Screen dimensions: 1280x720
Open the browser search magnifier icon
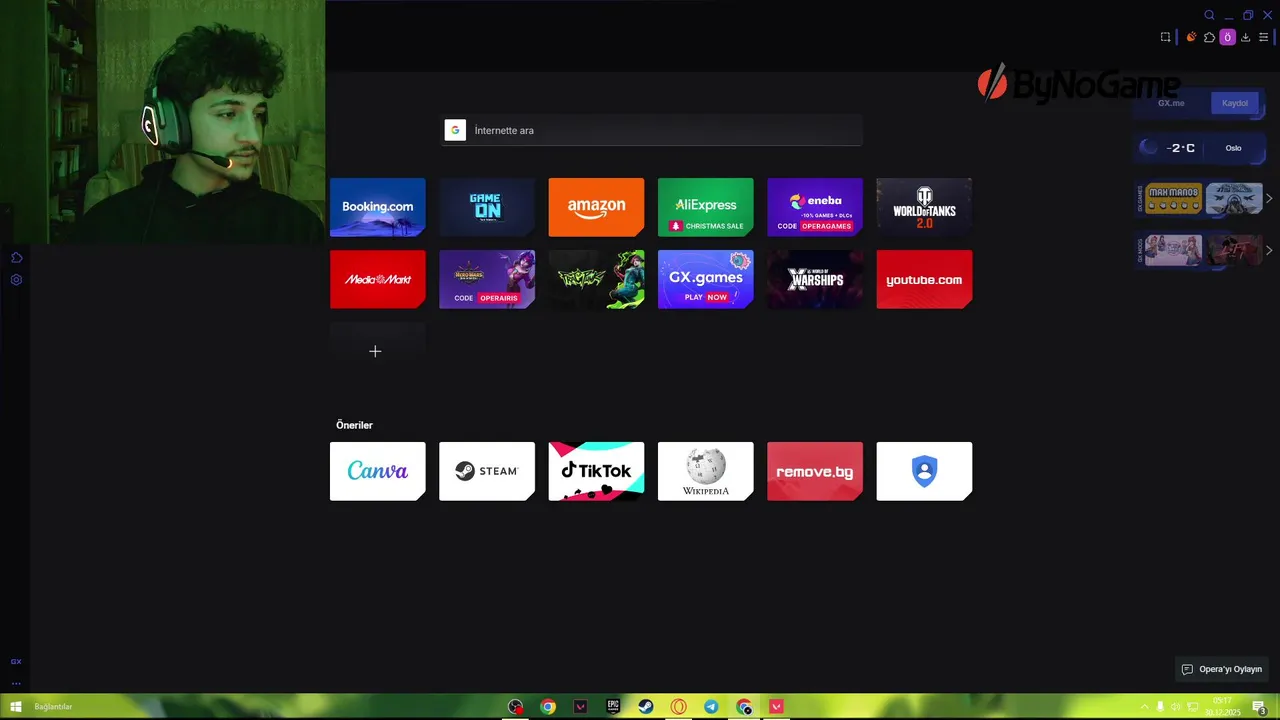pyautogui.click(x=1209, y=15)
